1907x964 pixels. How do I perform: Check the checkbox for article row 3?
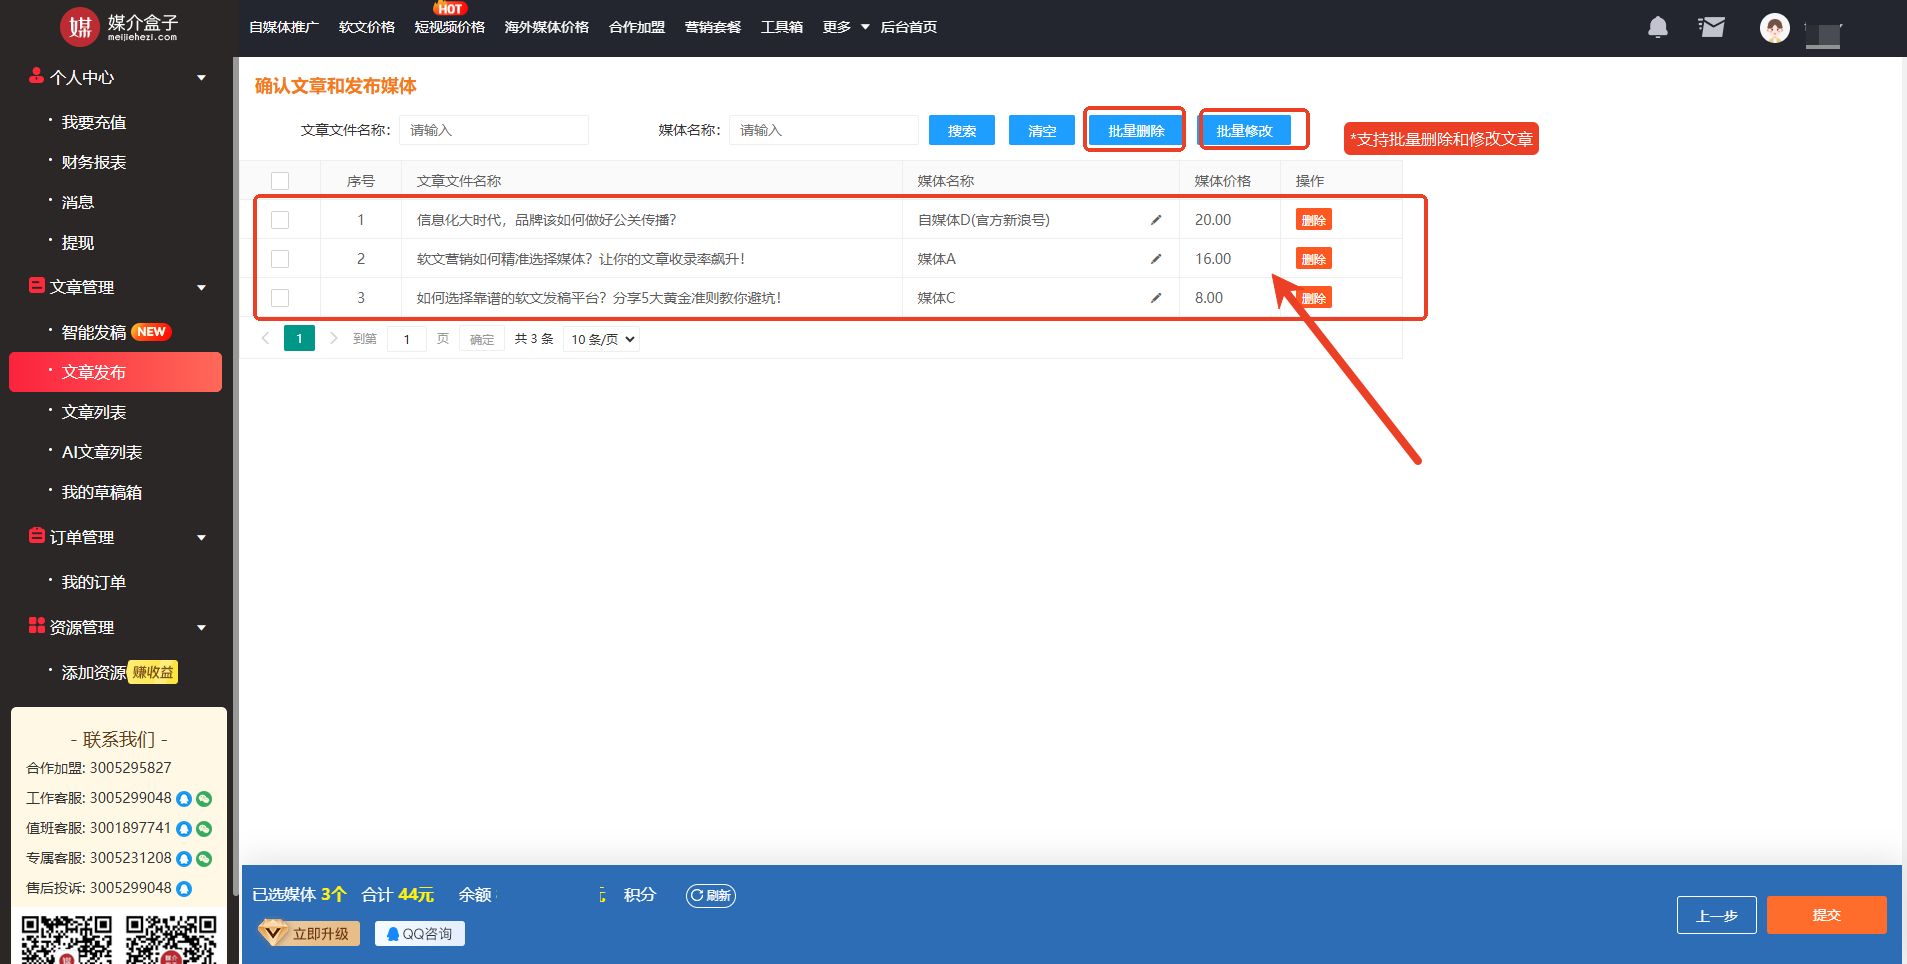(x=280, y=298)
